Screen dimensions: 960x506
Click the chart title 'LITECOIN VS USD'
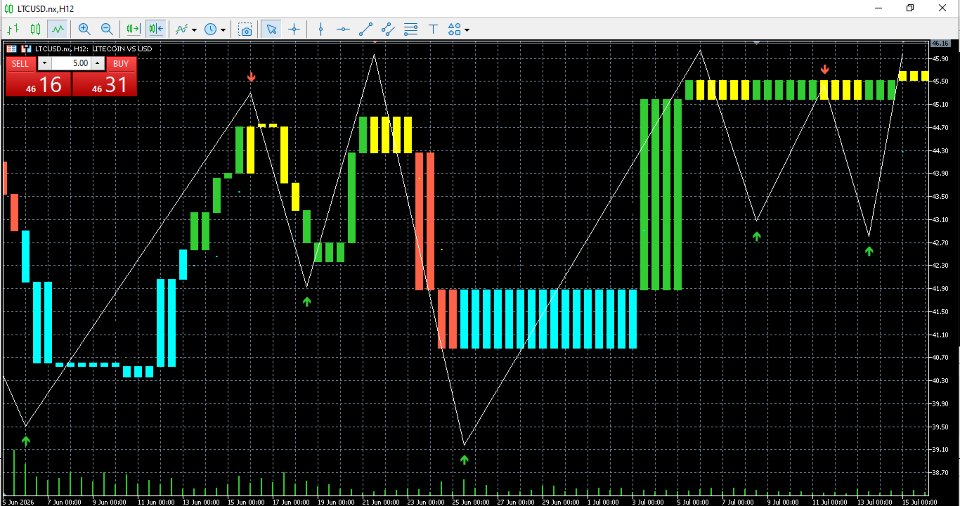[x=122, y=48]
